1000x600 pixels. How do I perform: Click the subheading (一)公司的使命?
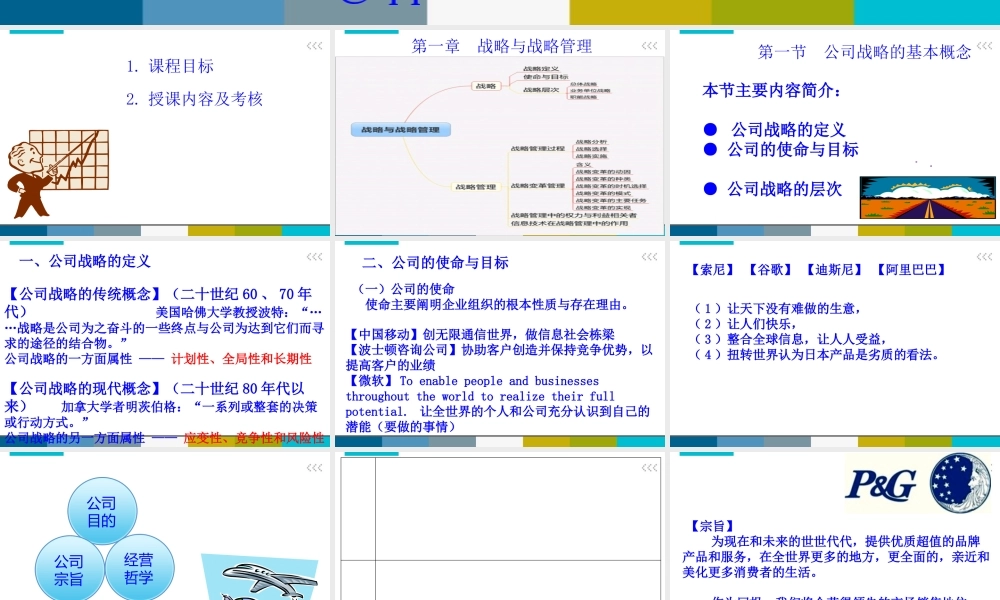pyautogui.click(x=405, y=288)
